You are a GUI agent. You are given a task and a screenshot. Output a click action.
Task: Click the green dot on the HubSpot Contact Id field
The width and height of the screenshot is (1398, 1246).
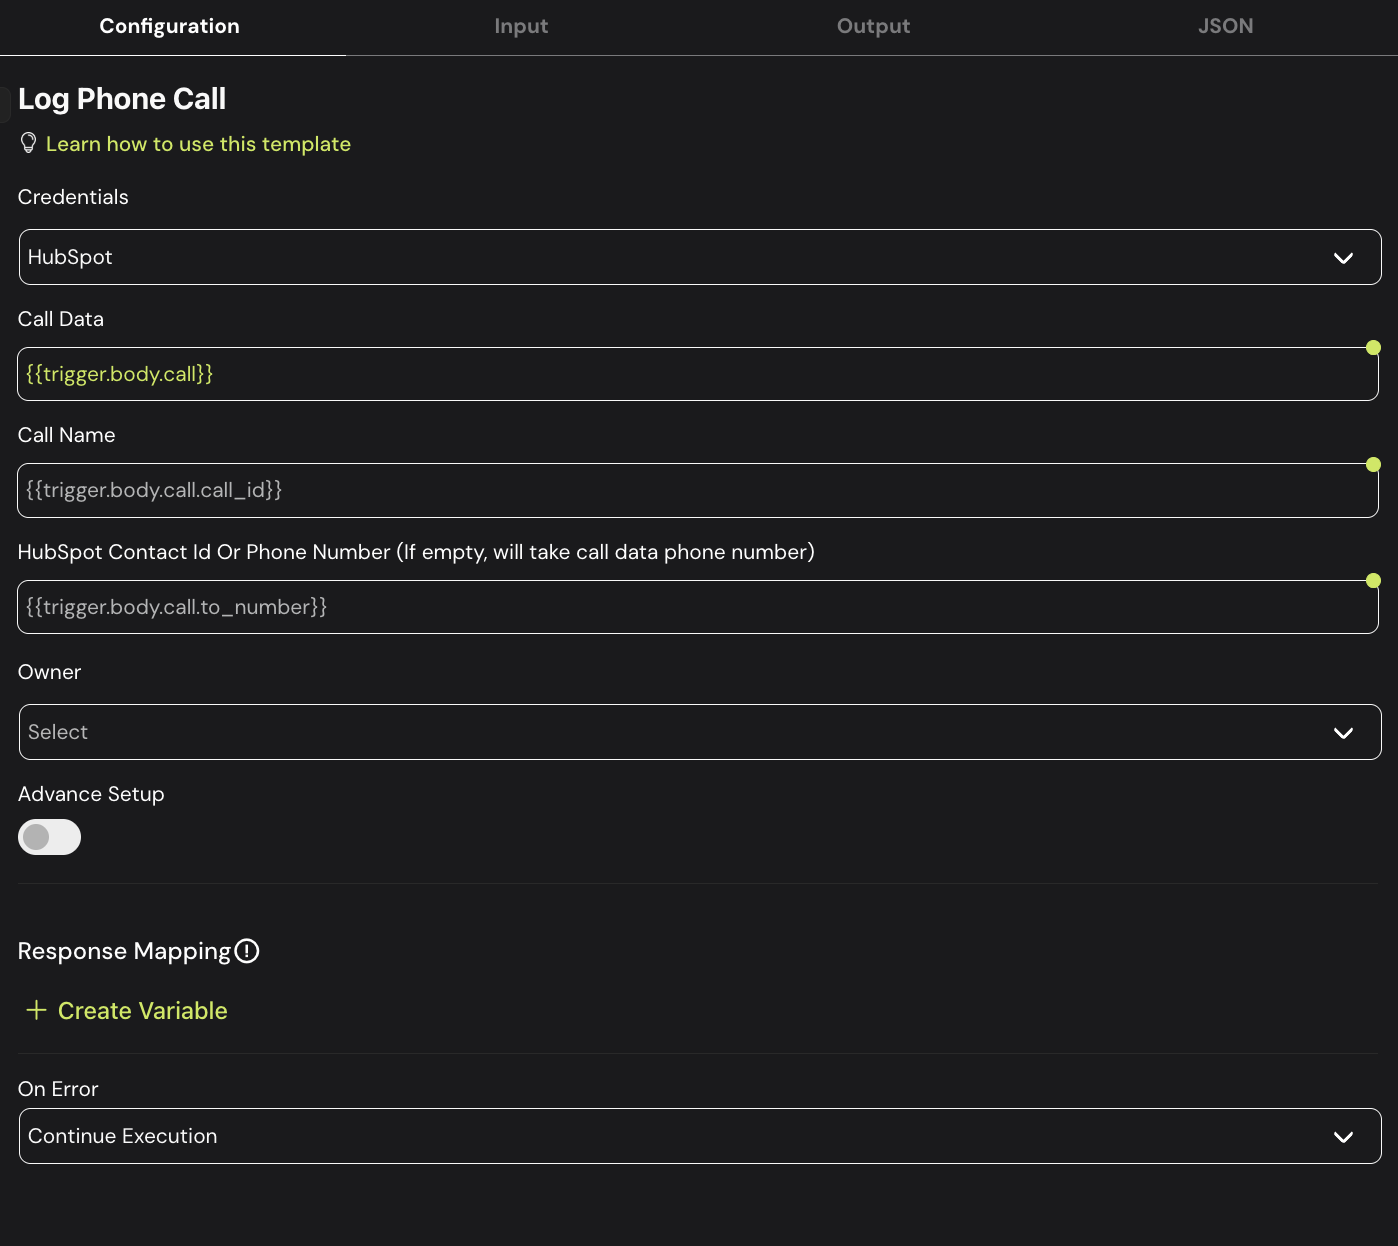coord(1373,581)
